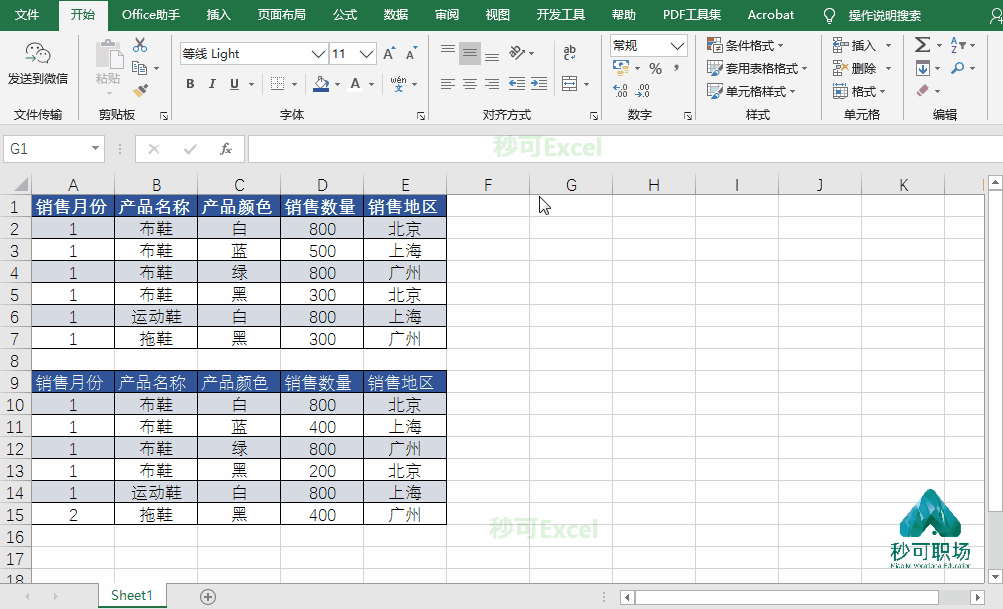Click the Cut scissors icon

coord(140,45)
